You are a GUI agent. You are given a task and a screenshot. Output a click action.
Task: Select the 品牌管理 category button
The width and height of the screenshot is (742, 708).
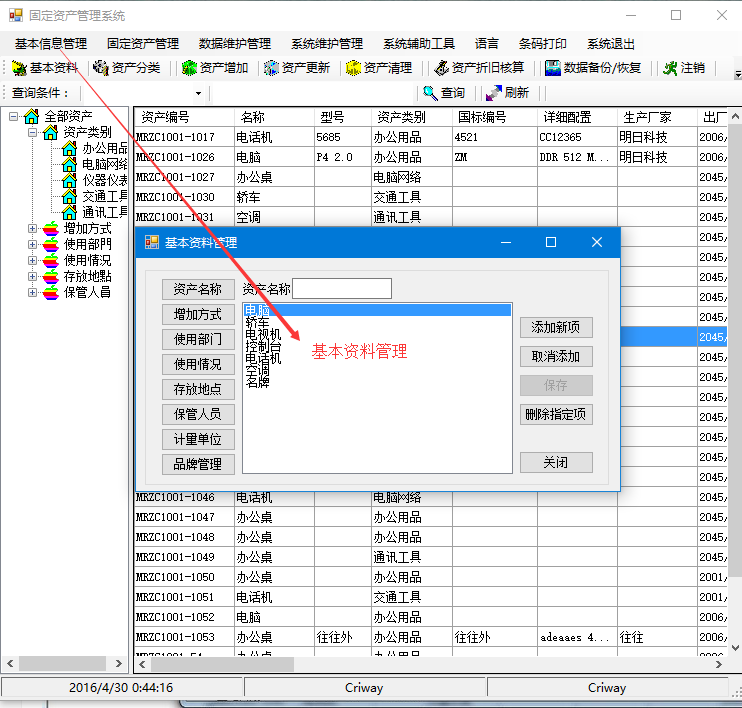click(x=197, y=464)
